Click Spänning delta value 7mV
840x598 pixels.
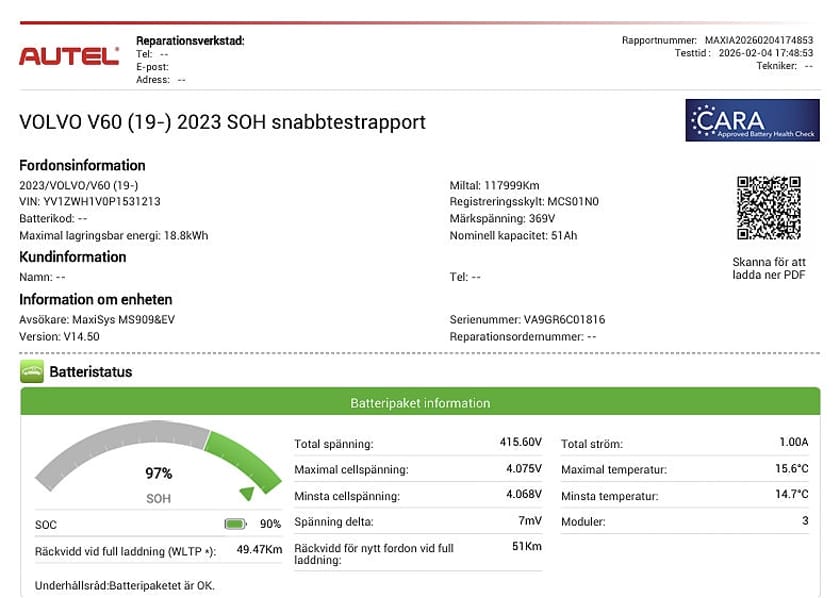(530, 520)
